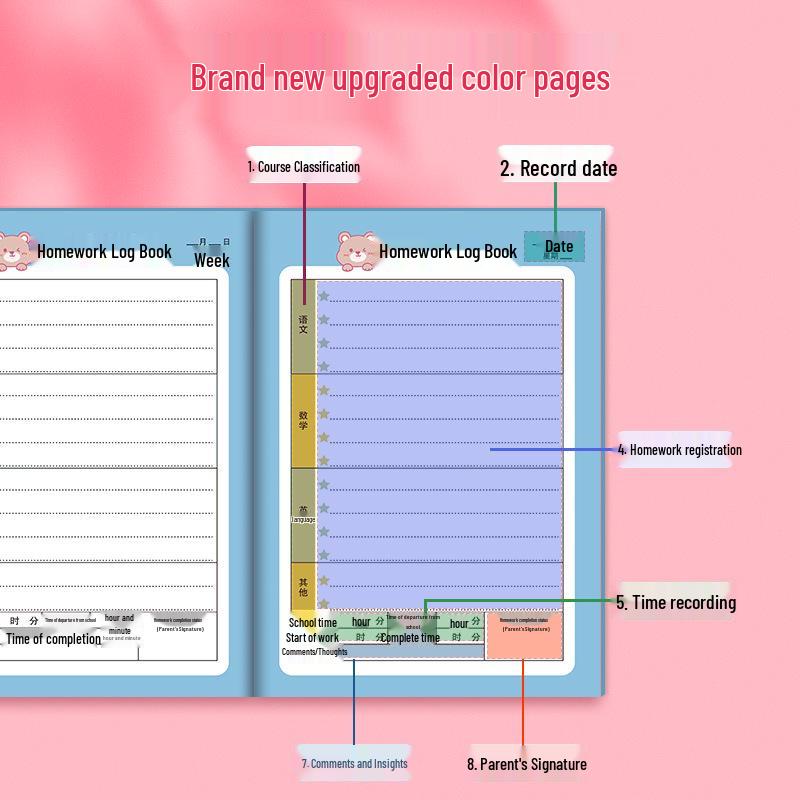This screenshot has width=800, height=800.
Task: Click the 'Brand new upgraded color pages' heading
Action: click(400, 78)
